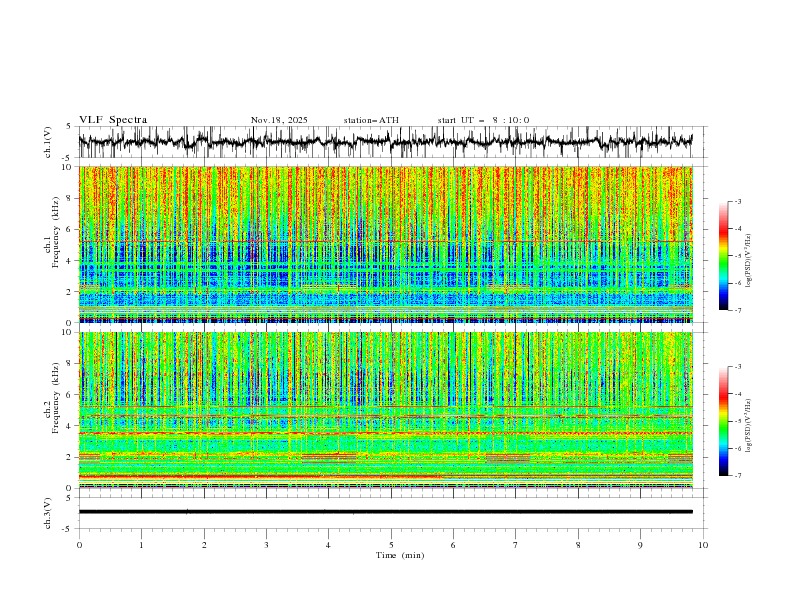This screenshot has width=792, height=612.
Task: Click the "VLF Spectra" plot title
Action: pyautogui.click(x=113, y=120)
